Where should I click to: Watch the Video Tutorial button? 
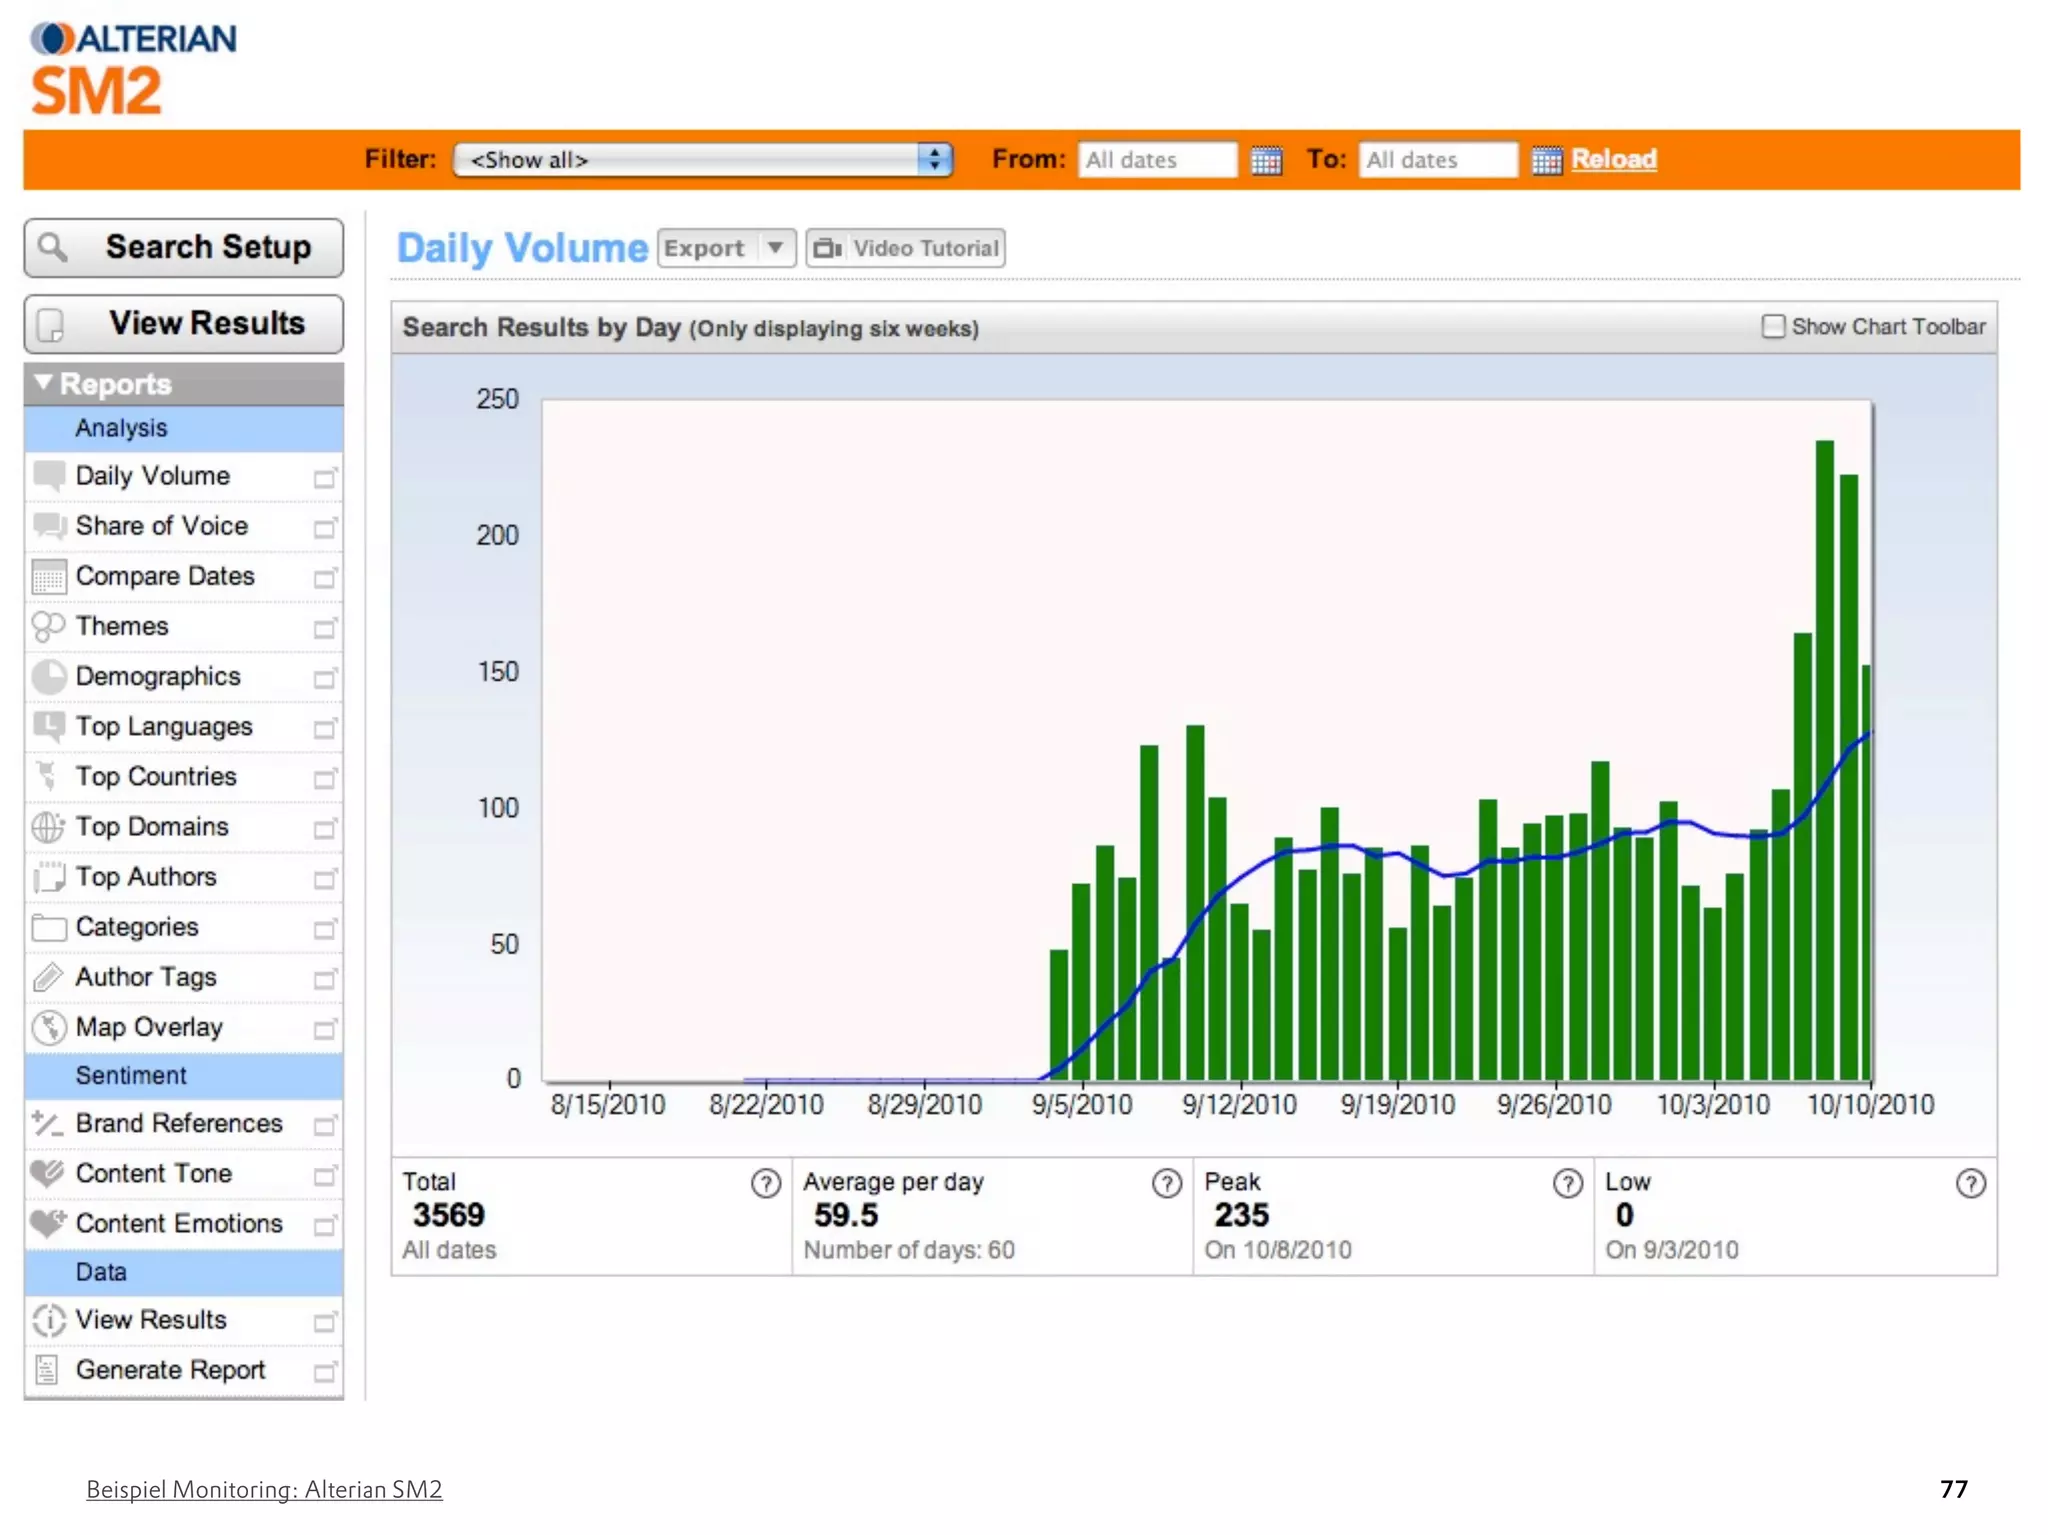point(905,248)
